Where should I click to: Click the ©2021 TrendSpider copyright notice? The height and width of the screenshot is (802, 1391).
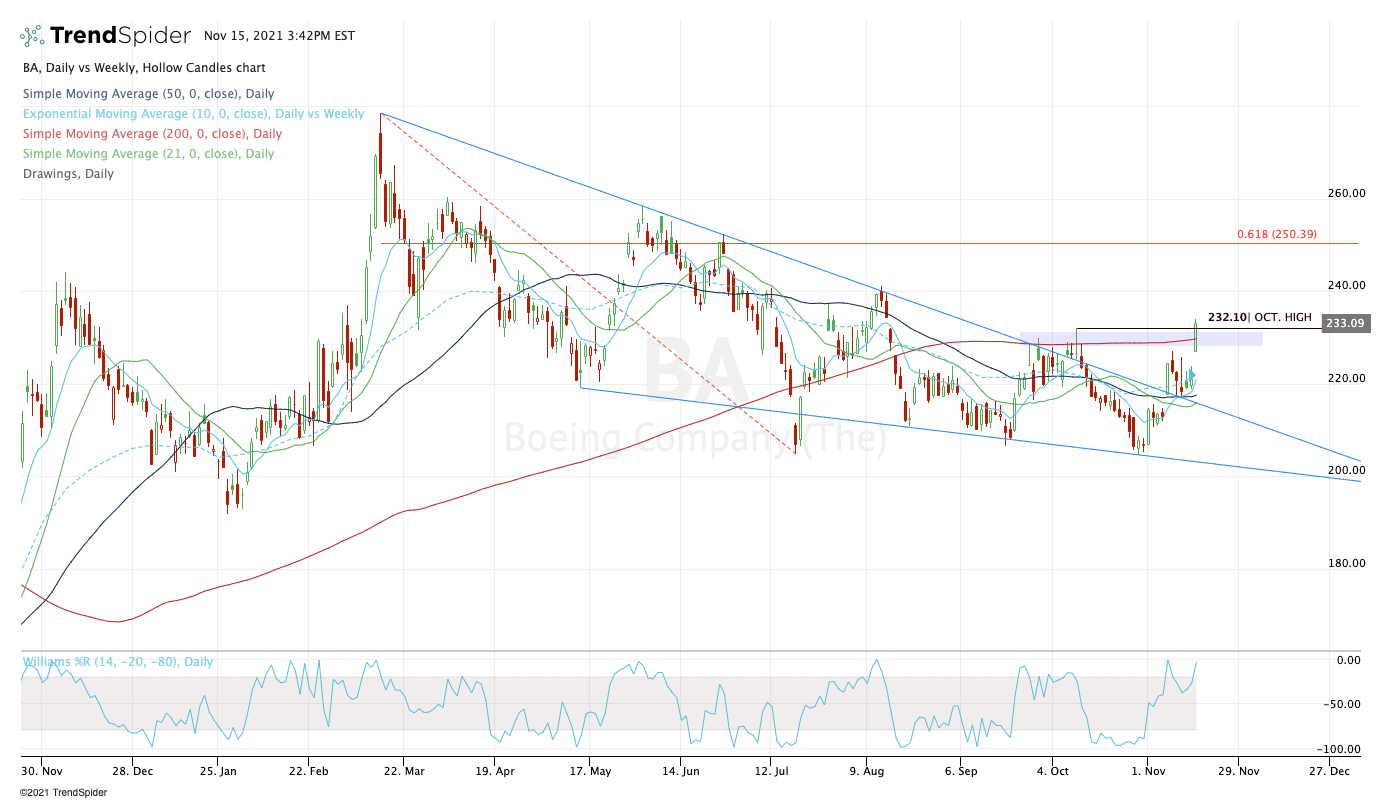[x=63, y=793]
